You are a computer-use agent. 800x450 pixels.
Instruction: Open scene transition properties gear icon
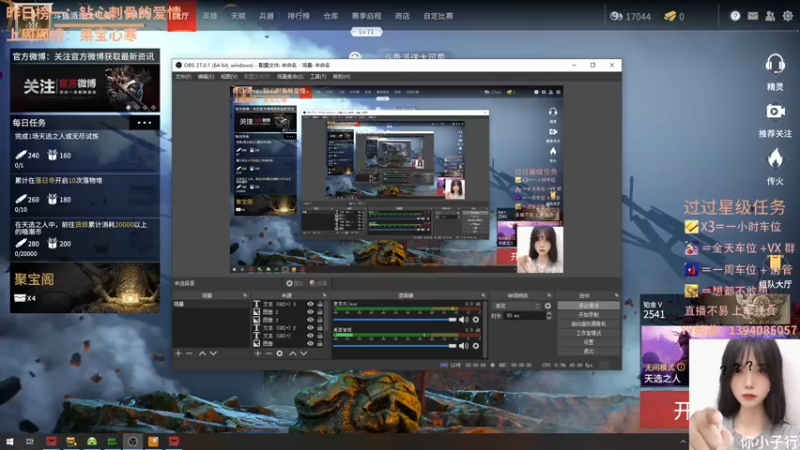[548, 306]
